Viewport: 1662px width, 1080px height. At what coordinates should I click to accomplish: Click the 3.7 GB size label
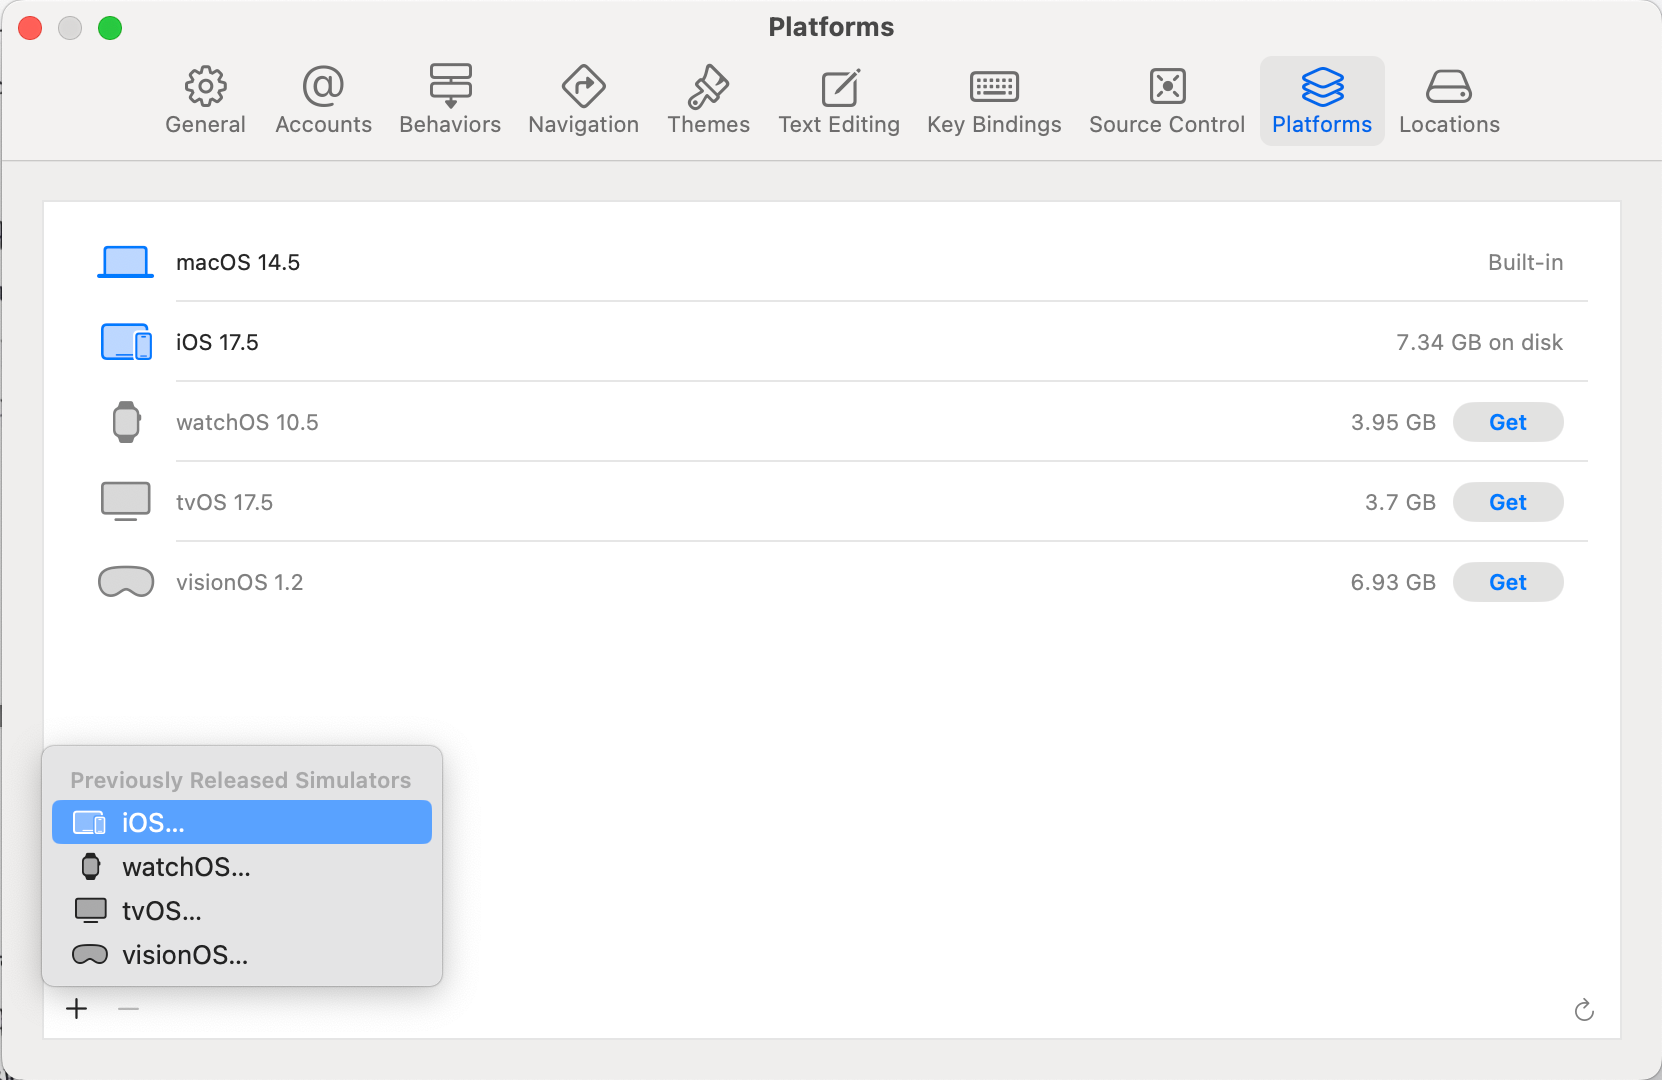1400,502
